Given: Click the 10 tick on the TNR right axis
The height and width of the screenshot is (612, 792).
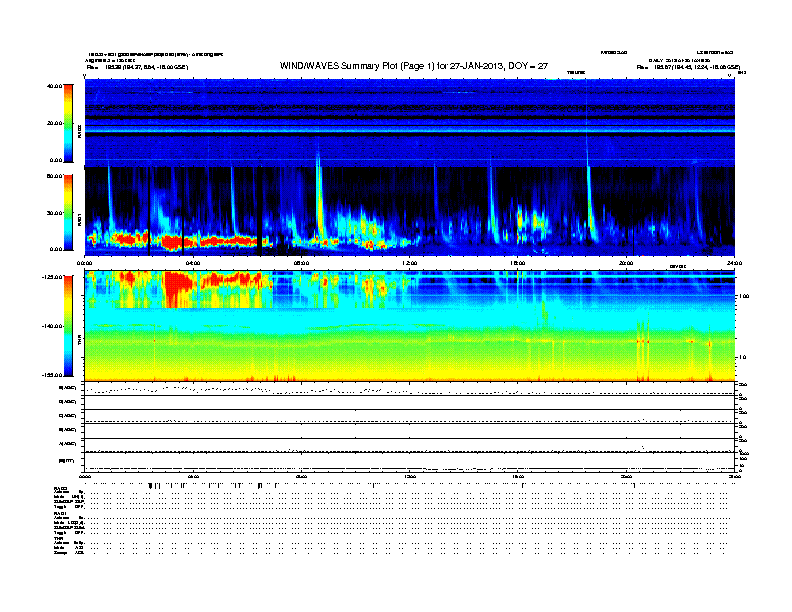Looking at the screenshot, I should (742, 358).
